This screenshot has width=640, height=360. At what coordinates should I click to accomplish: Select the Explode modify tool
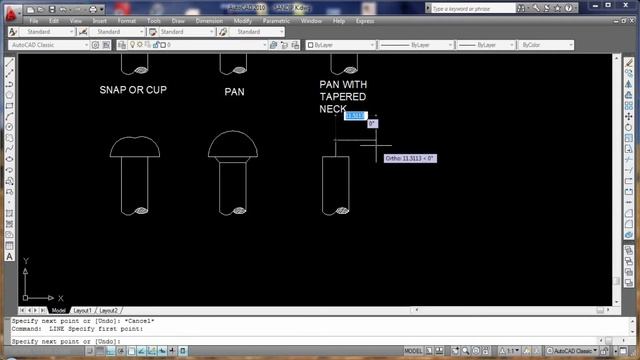pos(629,235)
